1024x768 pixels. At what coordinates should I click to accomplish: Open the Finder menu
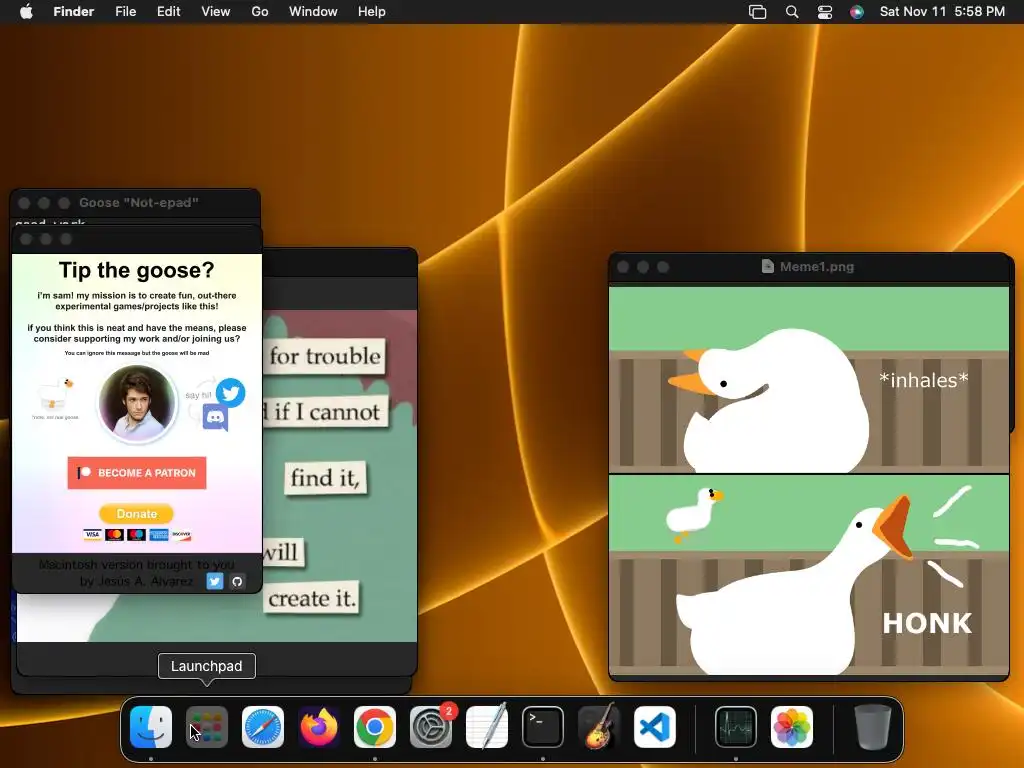[74, 12]
